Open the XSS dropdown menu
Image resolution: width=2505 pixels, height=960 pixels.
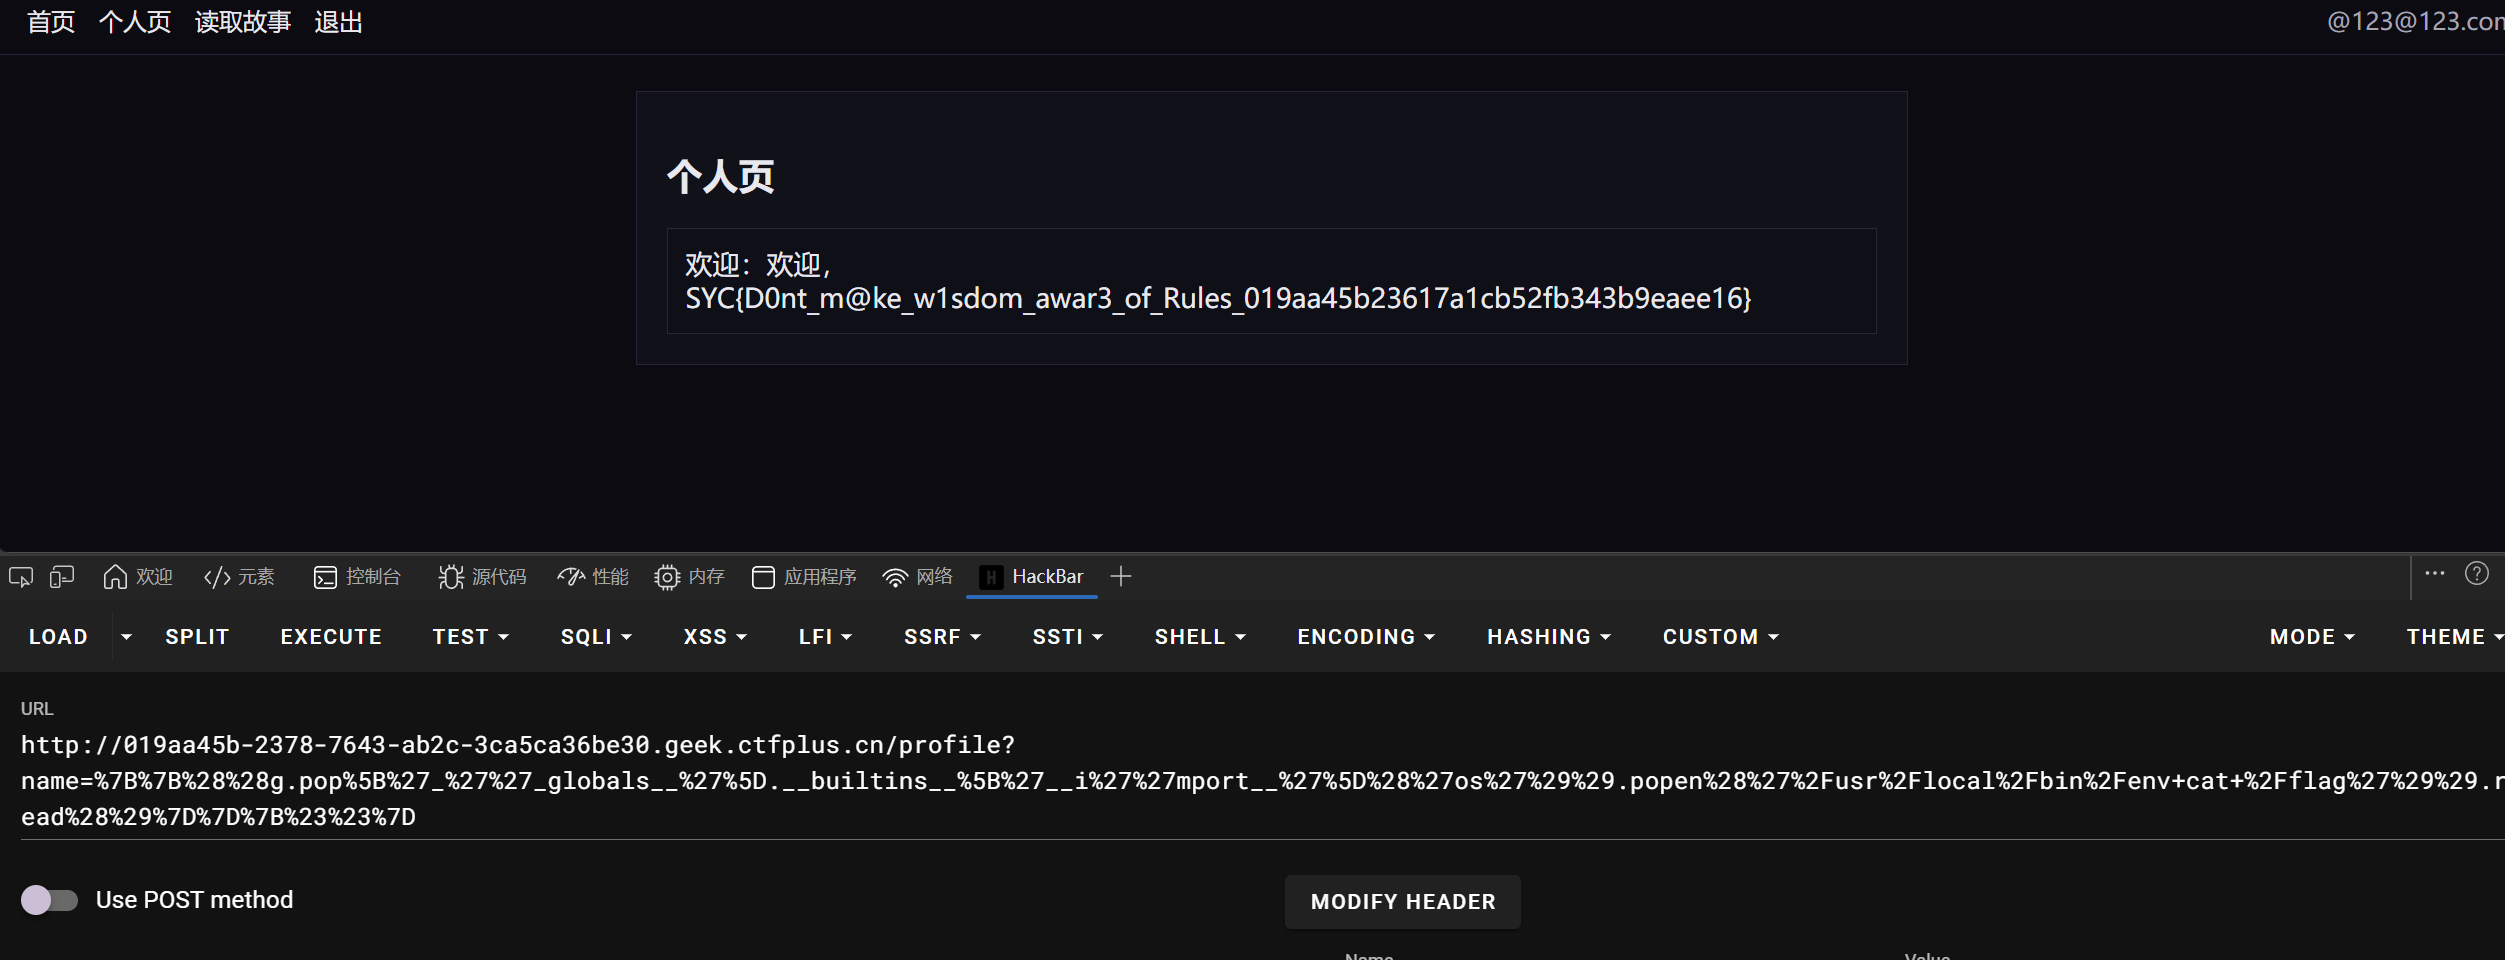(716, 637)
